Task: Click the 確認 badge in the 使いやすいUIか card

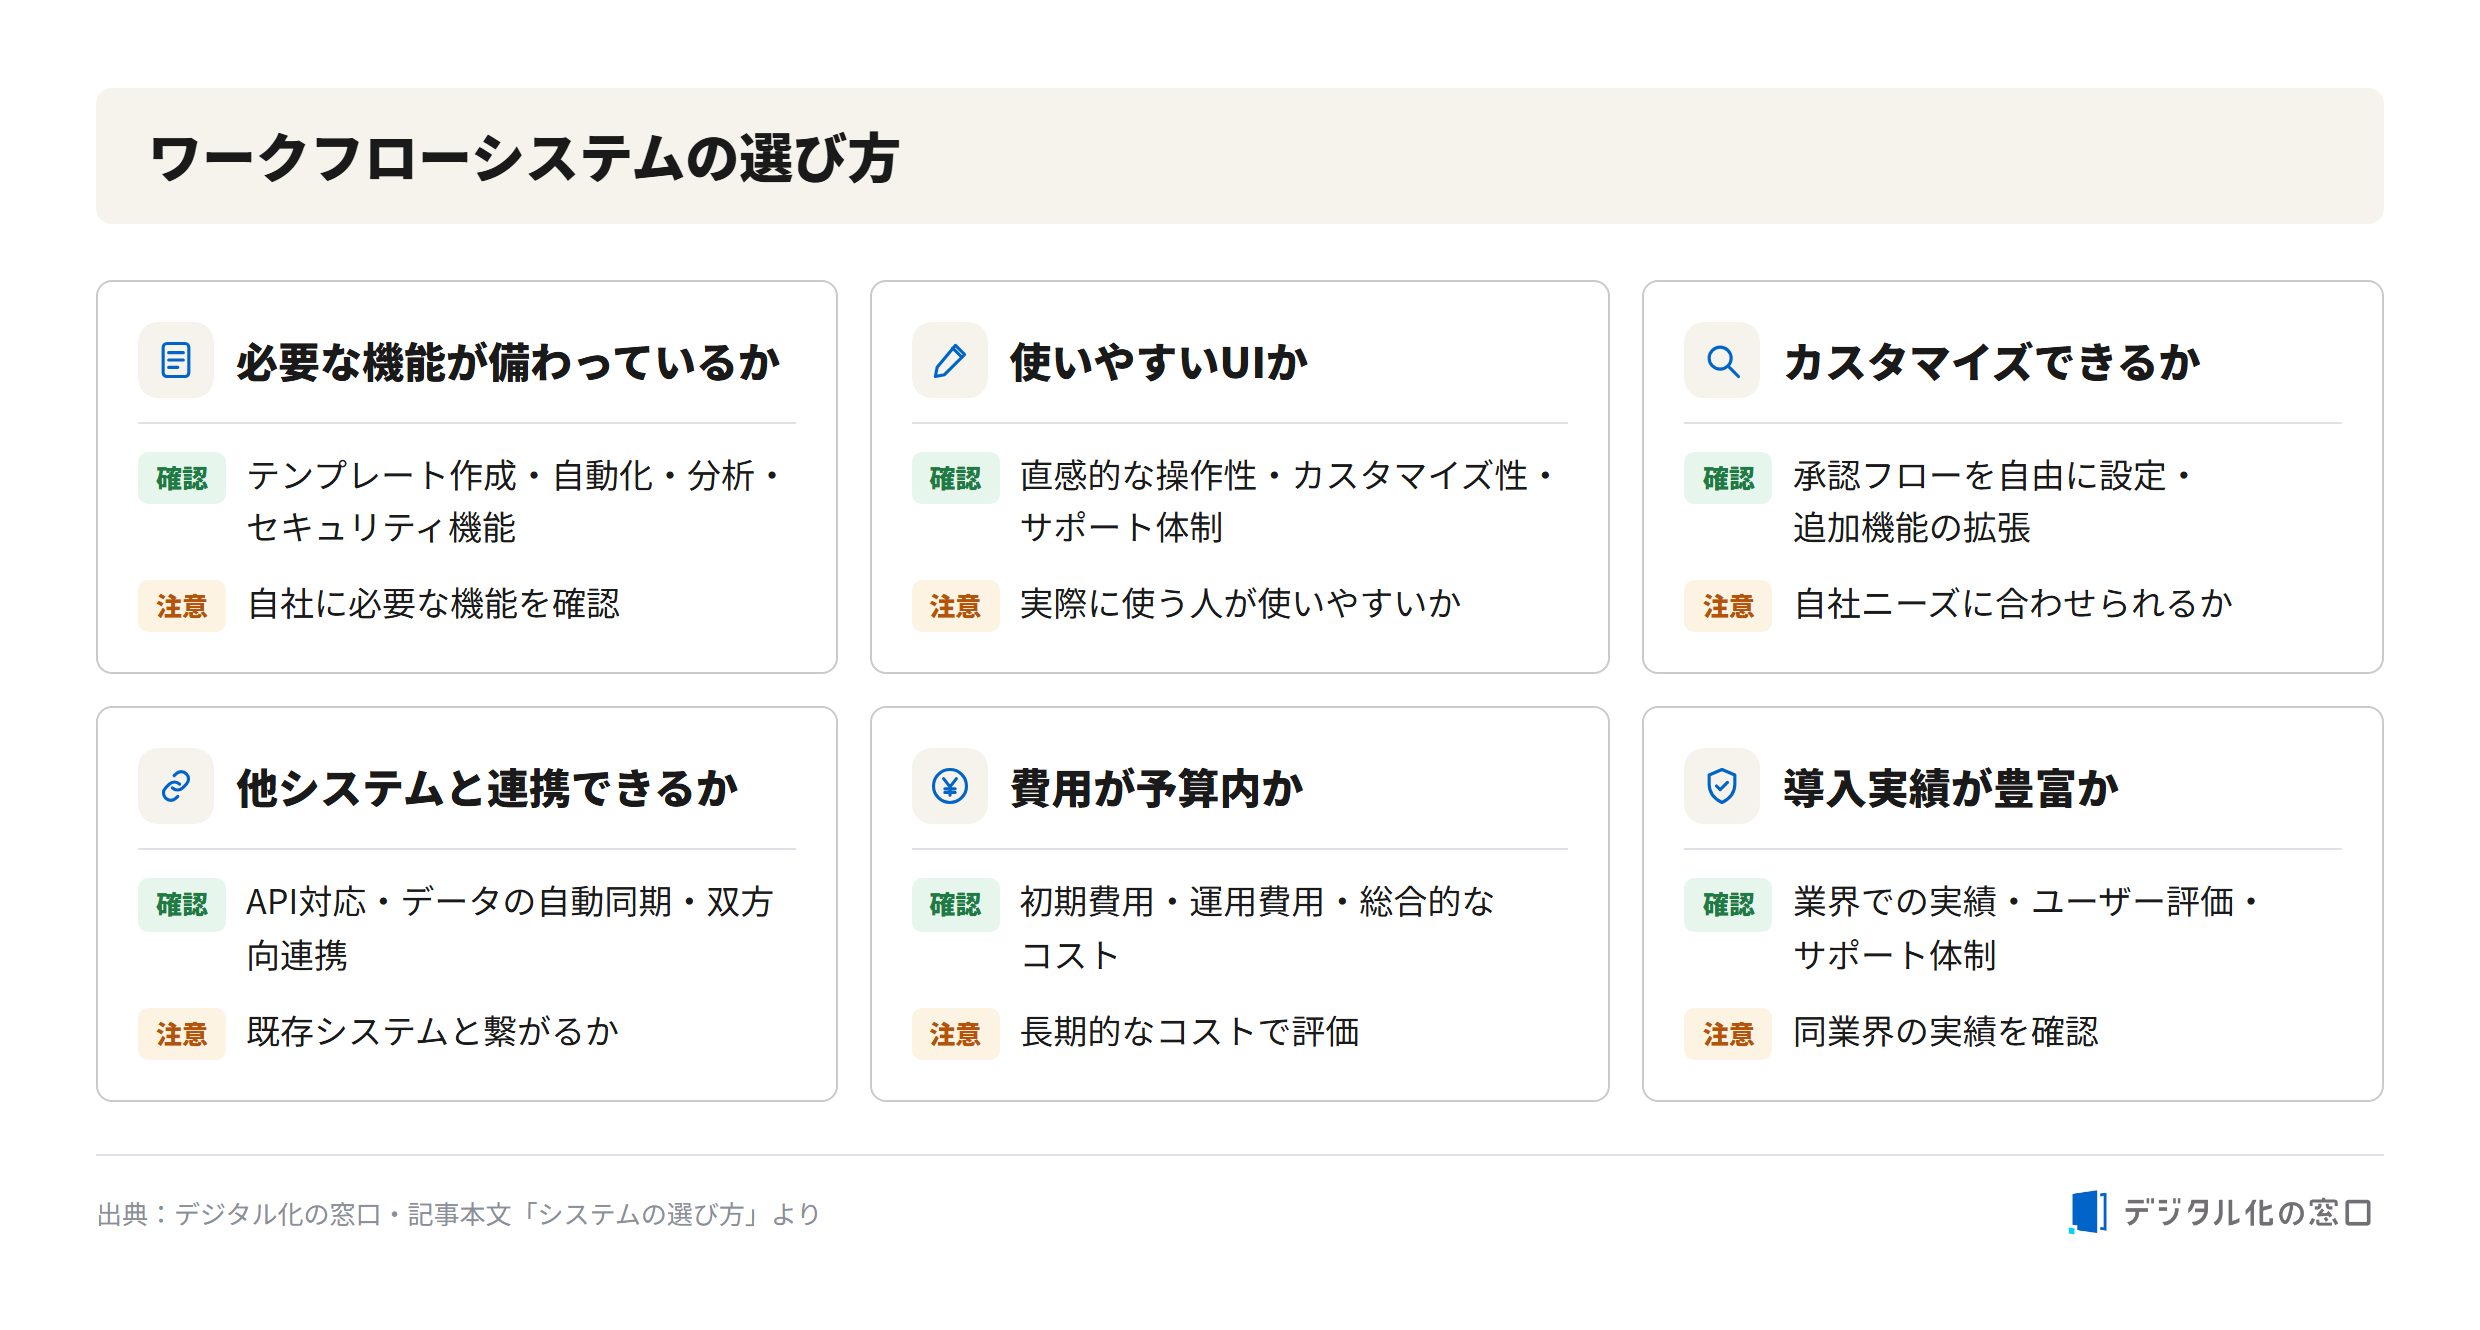Action: pyautogui.click(x=955, y=478)
